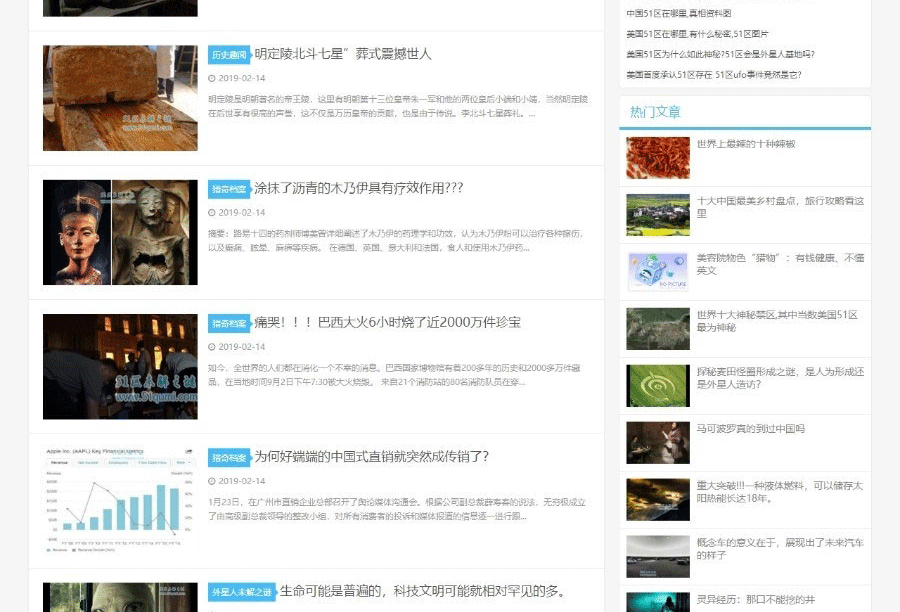Click the Nefertiti bust and mummy thumbnail
Screen dimensions: 900x612
tap(120, 233)
